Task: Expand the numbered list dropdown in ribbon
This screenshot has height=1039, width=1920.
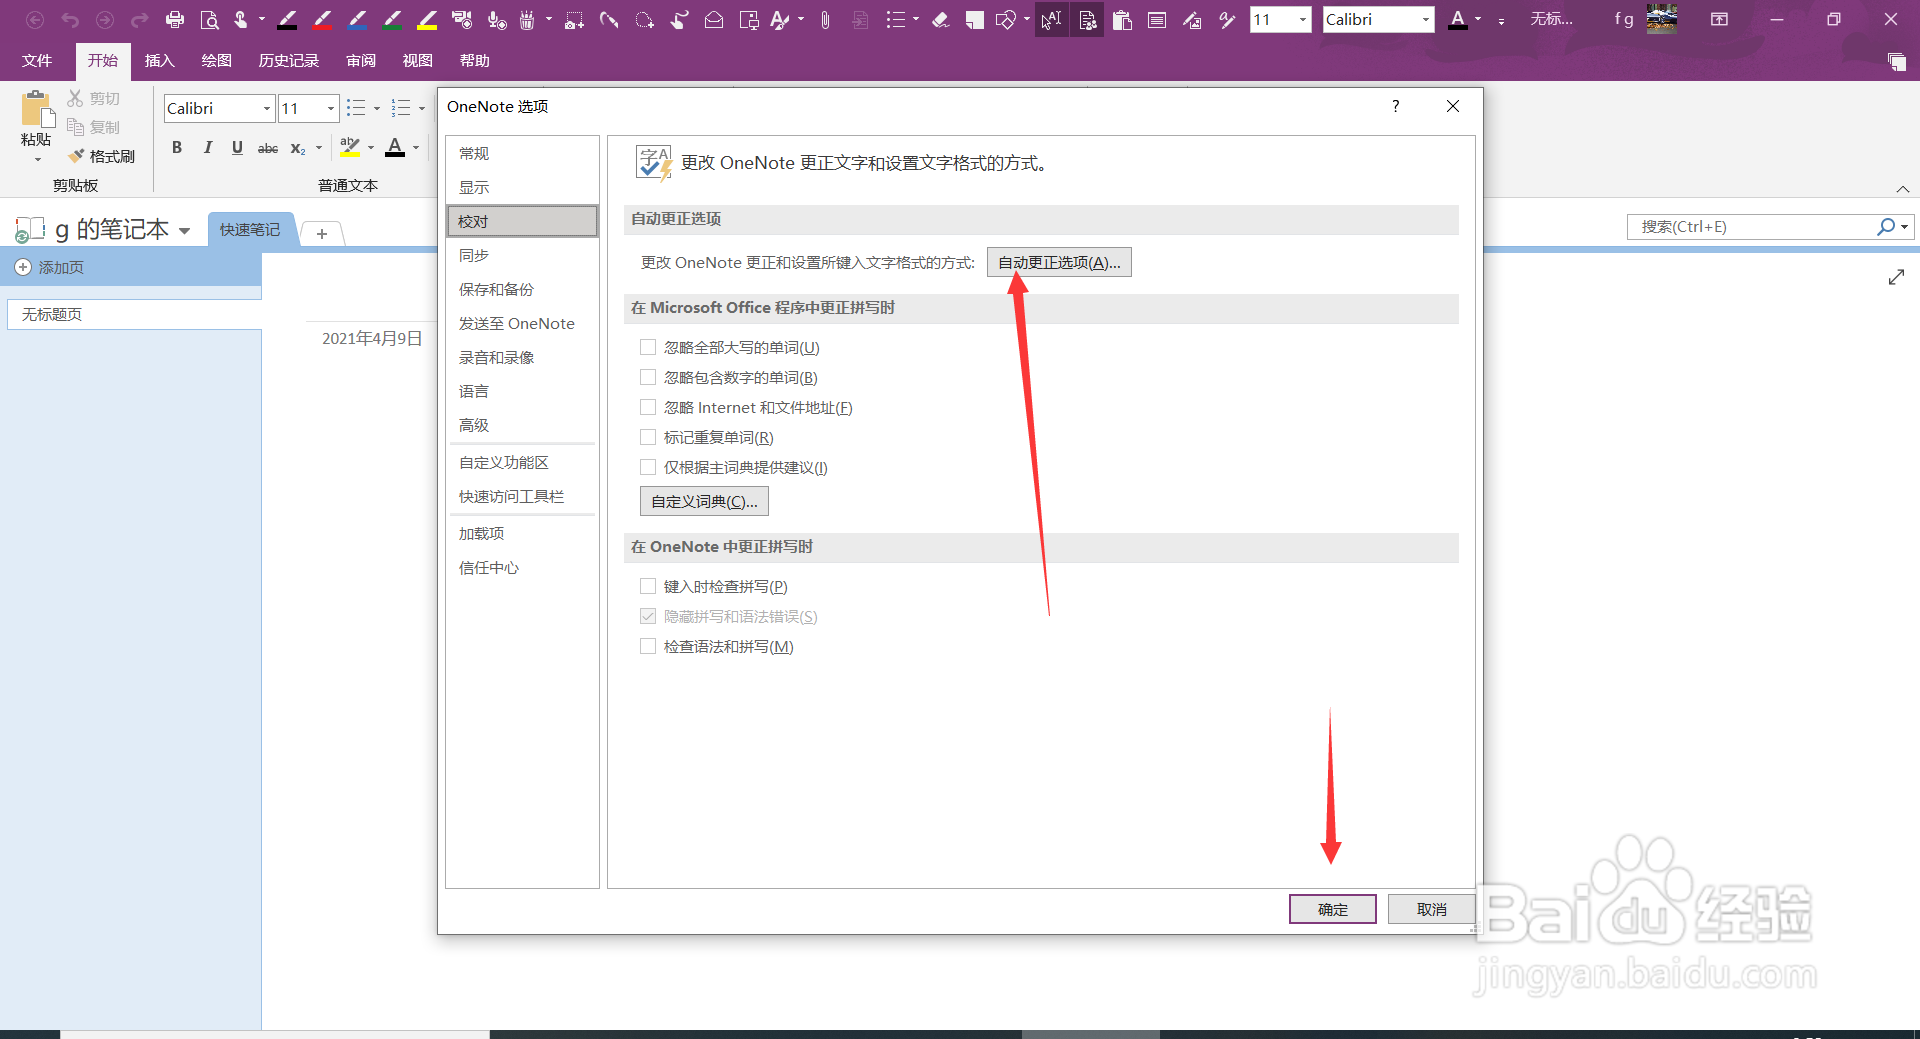Action: 421,109
